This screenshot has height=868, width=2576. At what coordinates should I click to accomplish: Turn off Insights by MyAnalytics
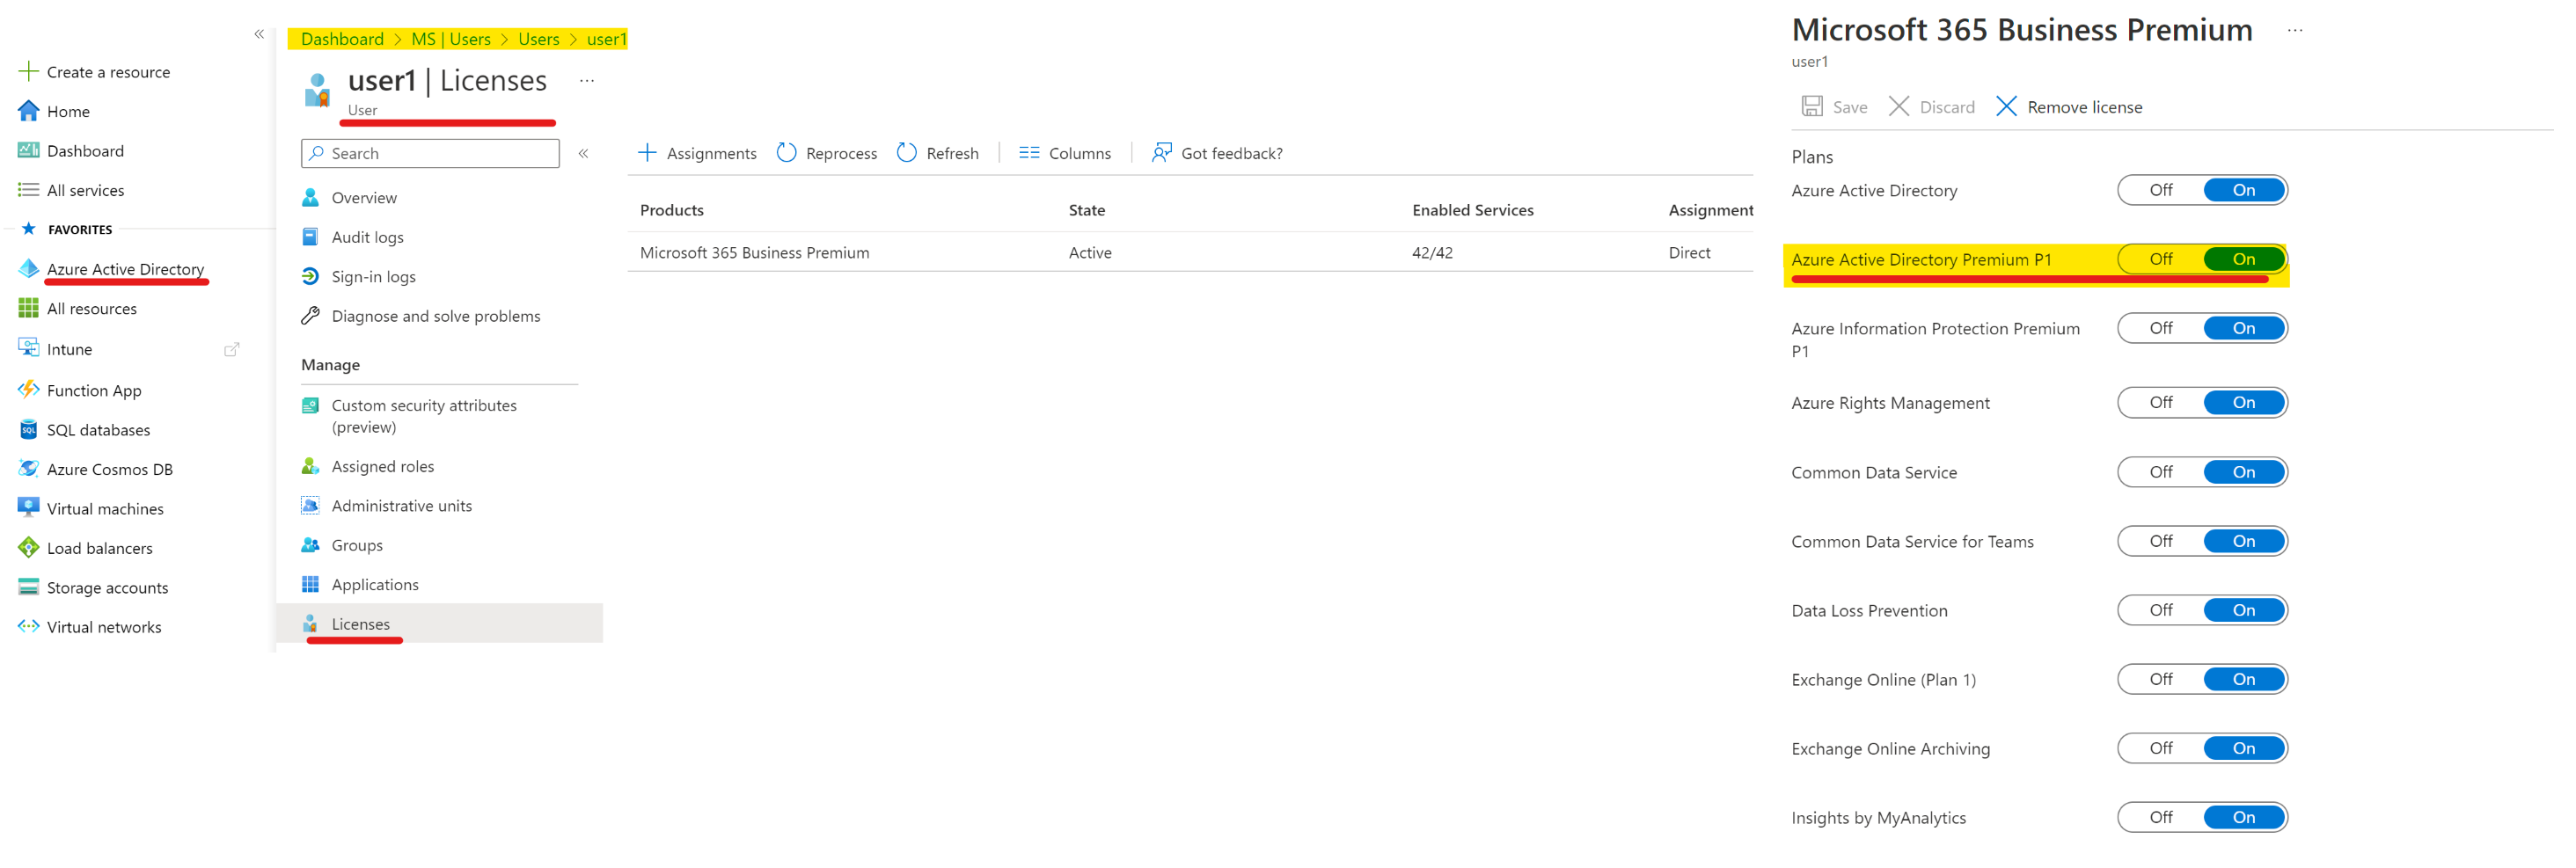[x=2160, y=817]
